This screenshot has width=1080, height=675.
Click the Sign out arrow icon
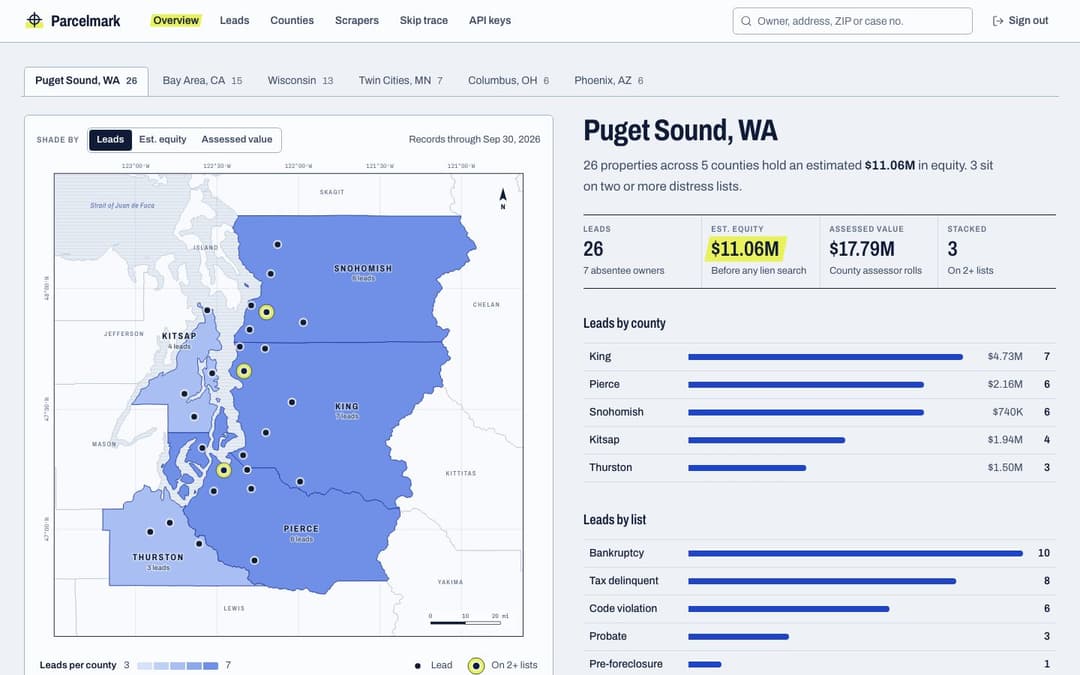pos(997,21)
